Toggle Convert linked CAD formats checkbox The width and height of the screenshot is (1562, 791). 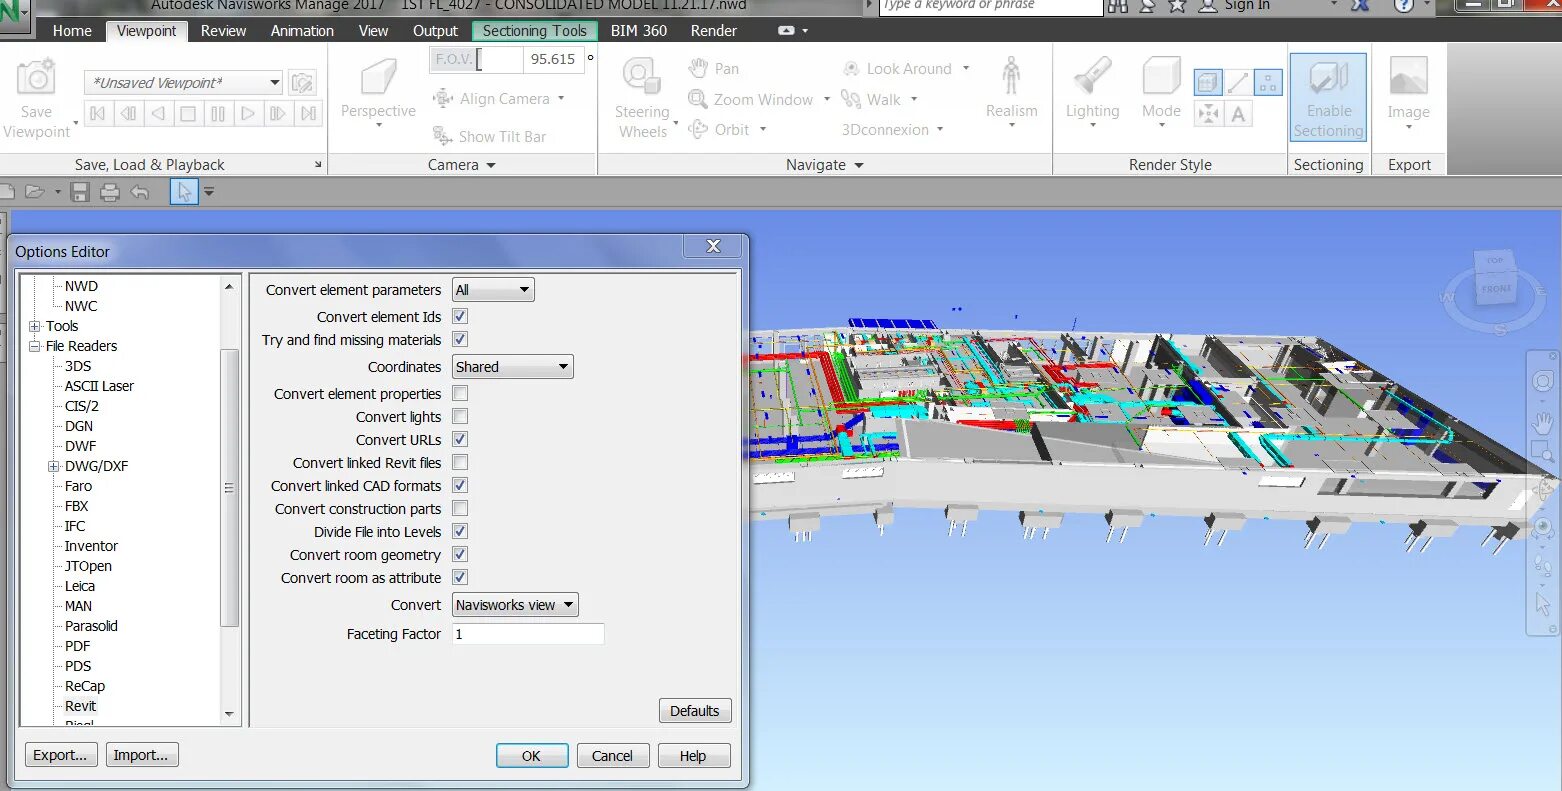460,485
